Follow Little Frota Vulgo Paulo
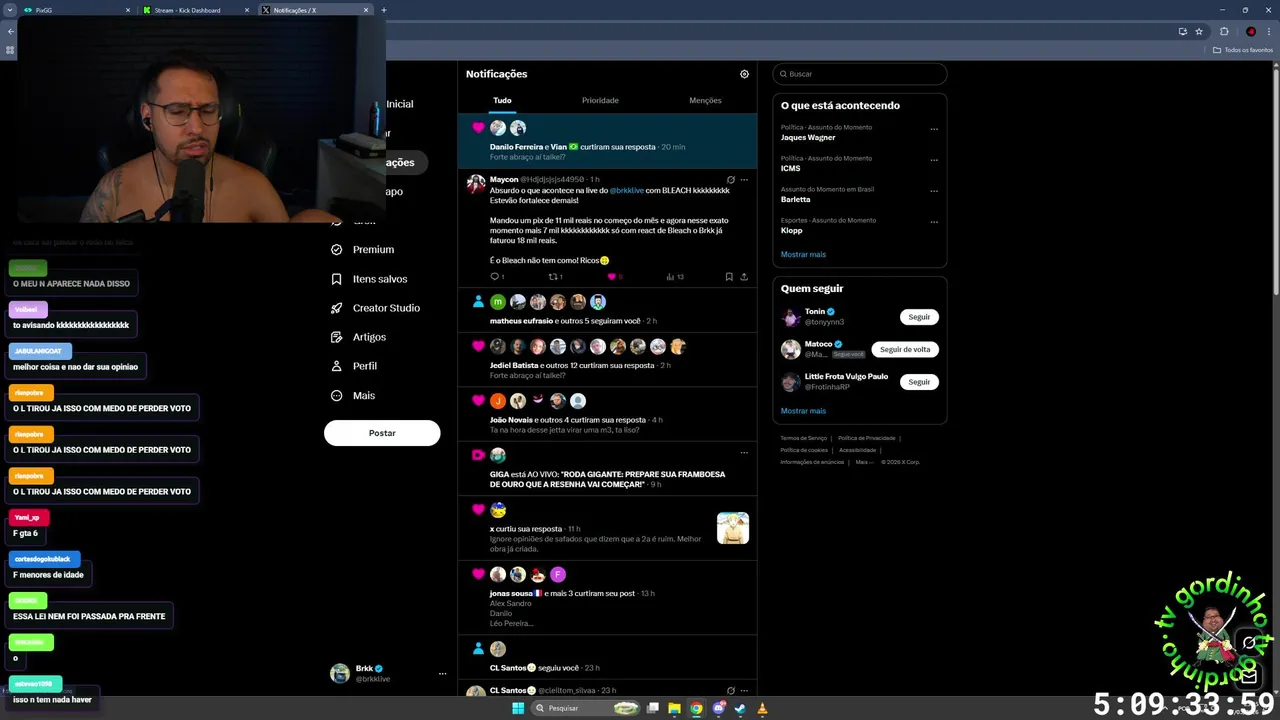This screenshot has height=720, width=1280. [x=919, y=382]
